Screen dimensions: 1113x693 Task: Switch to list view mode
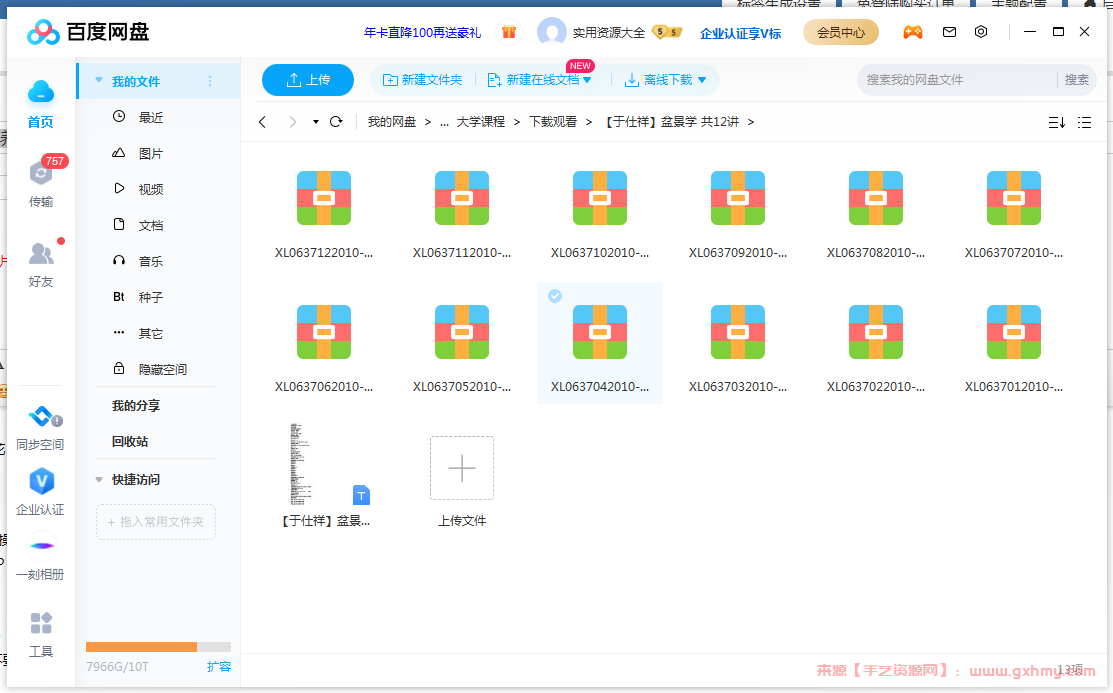pos(1085,122)
